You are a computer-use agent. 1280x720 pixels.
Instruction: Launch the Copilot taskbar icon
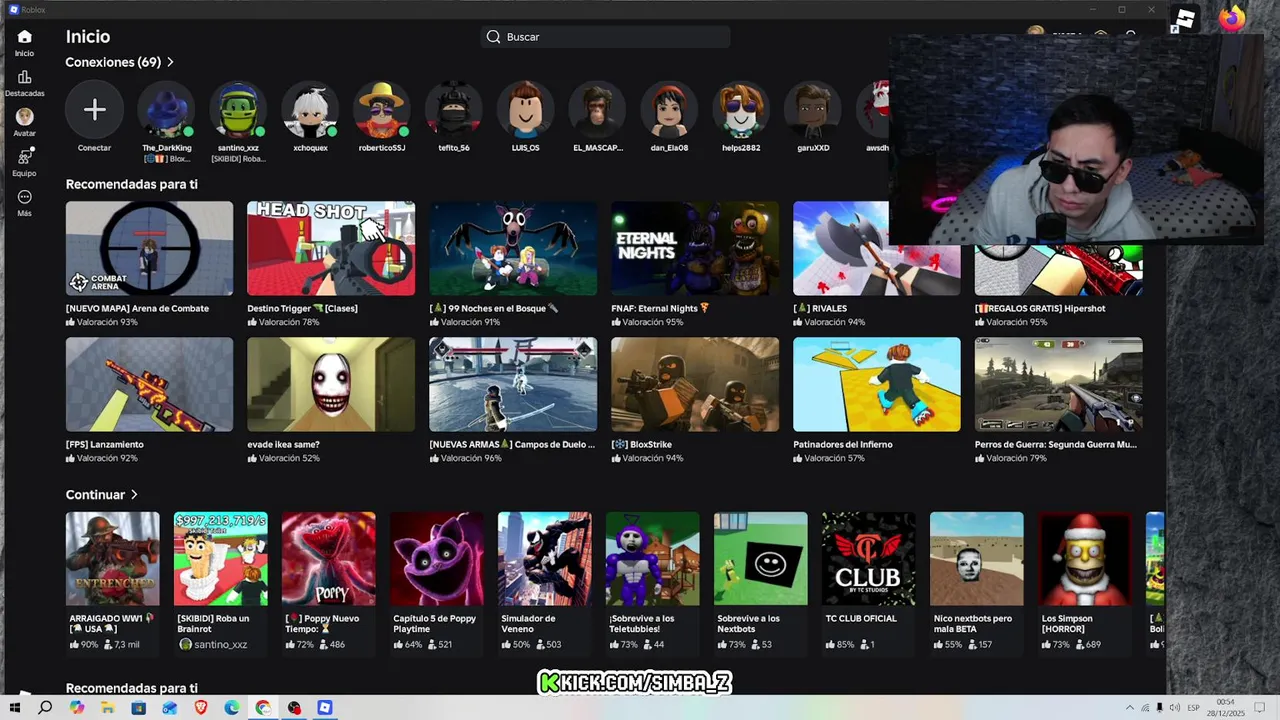click(x=77, y=708)
